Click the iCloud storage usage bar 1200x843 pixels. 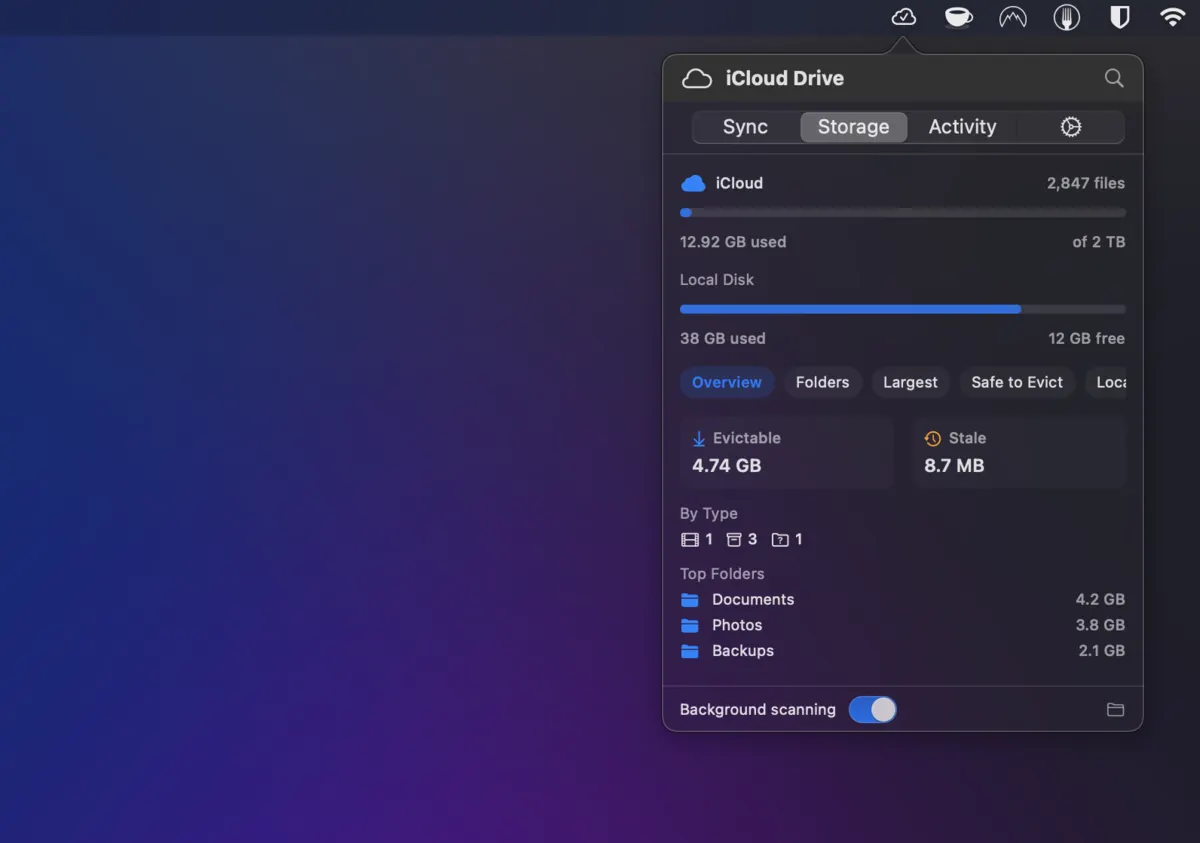pyautogui.click(x=903, y=213)
